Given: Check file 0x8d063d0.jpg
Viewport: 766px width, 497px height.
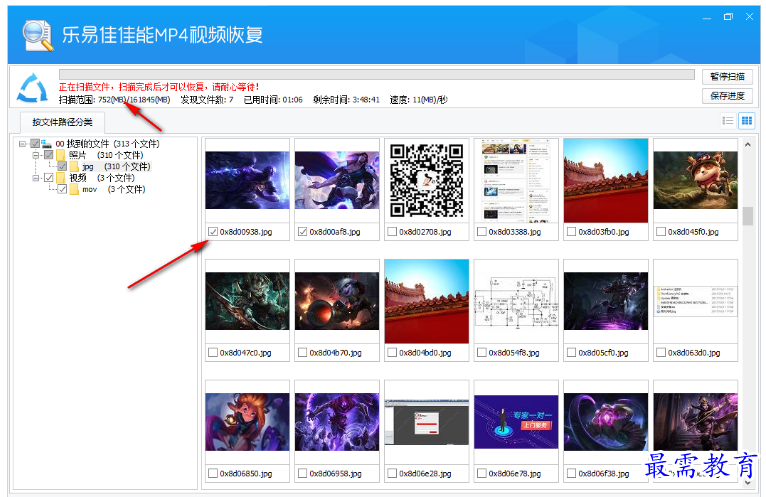Looking at the screenshot, I should click(x=661, y=352).
